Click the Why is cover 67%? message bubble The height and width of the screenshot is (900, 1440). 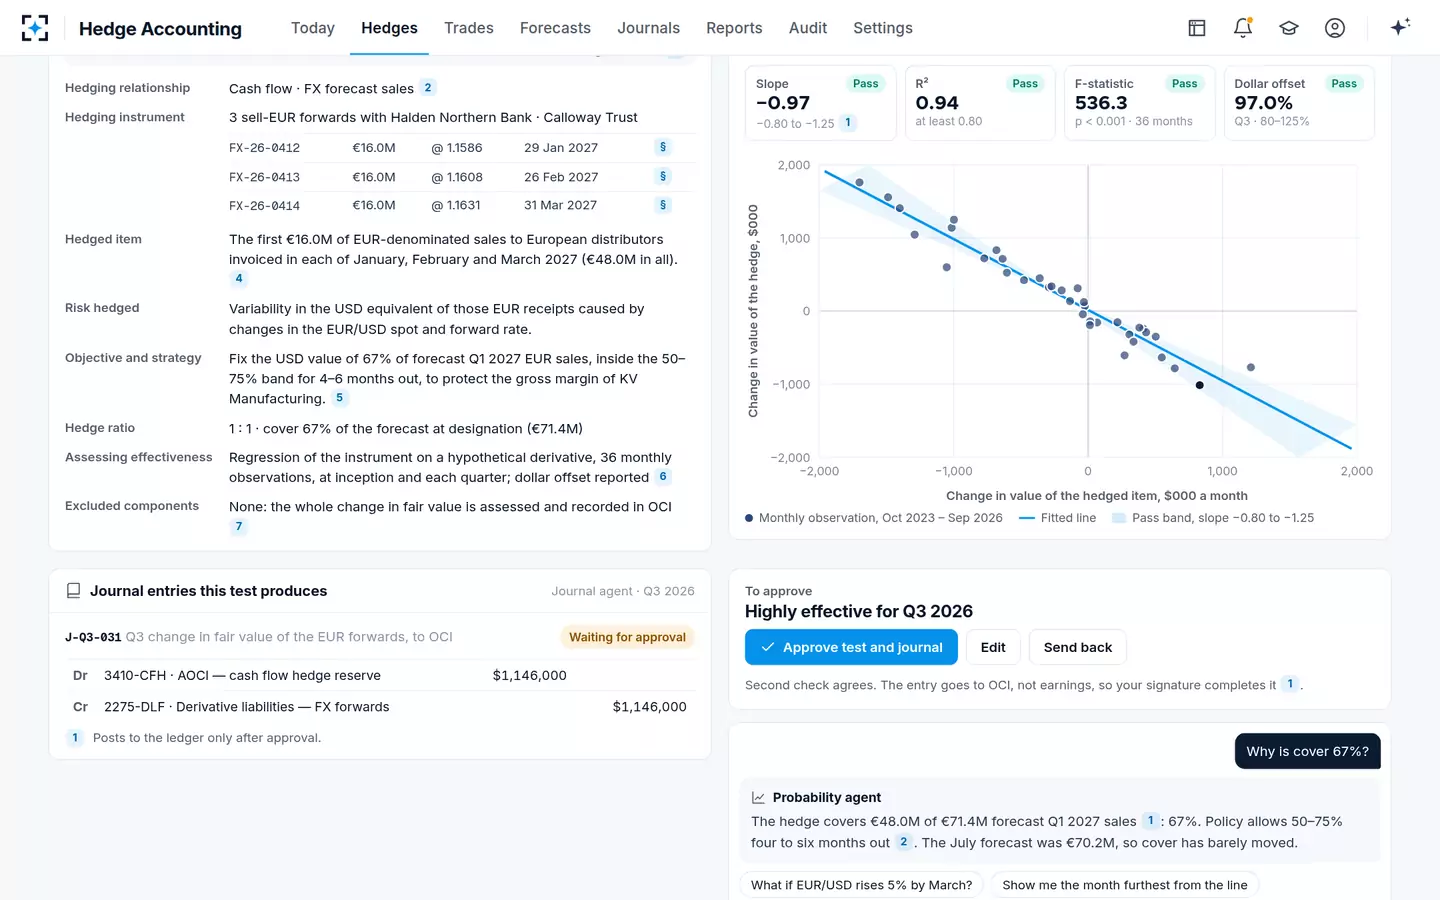click(x=1307, y=751)
